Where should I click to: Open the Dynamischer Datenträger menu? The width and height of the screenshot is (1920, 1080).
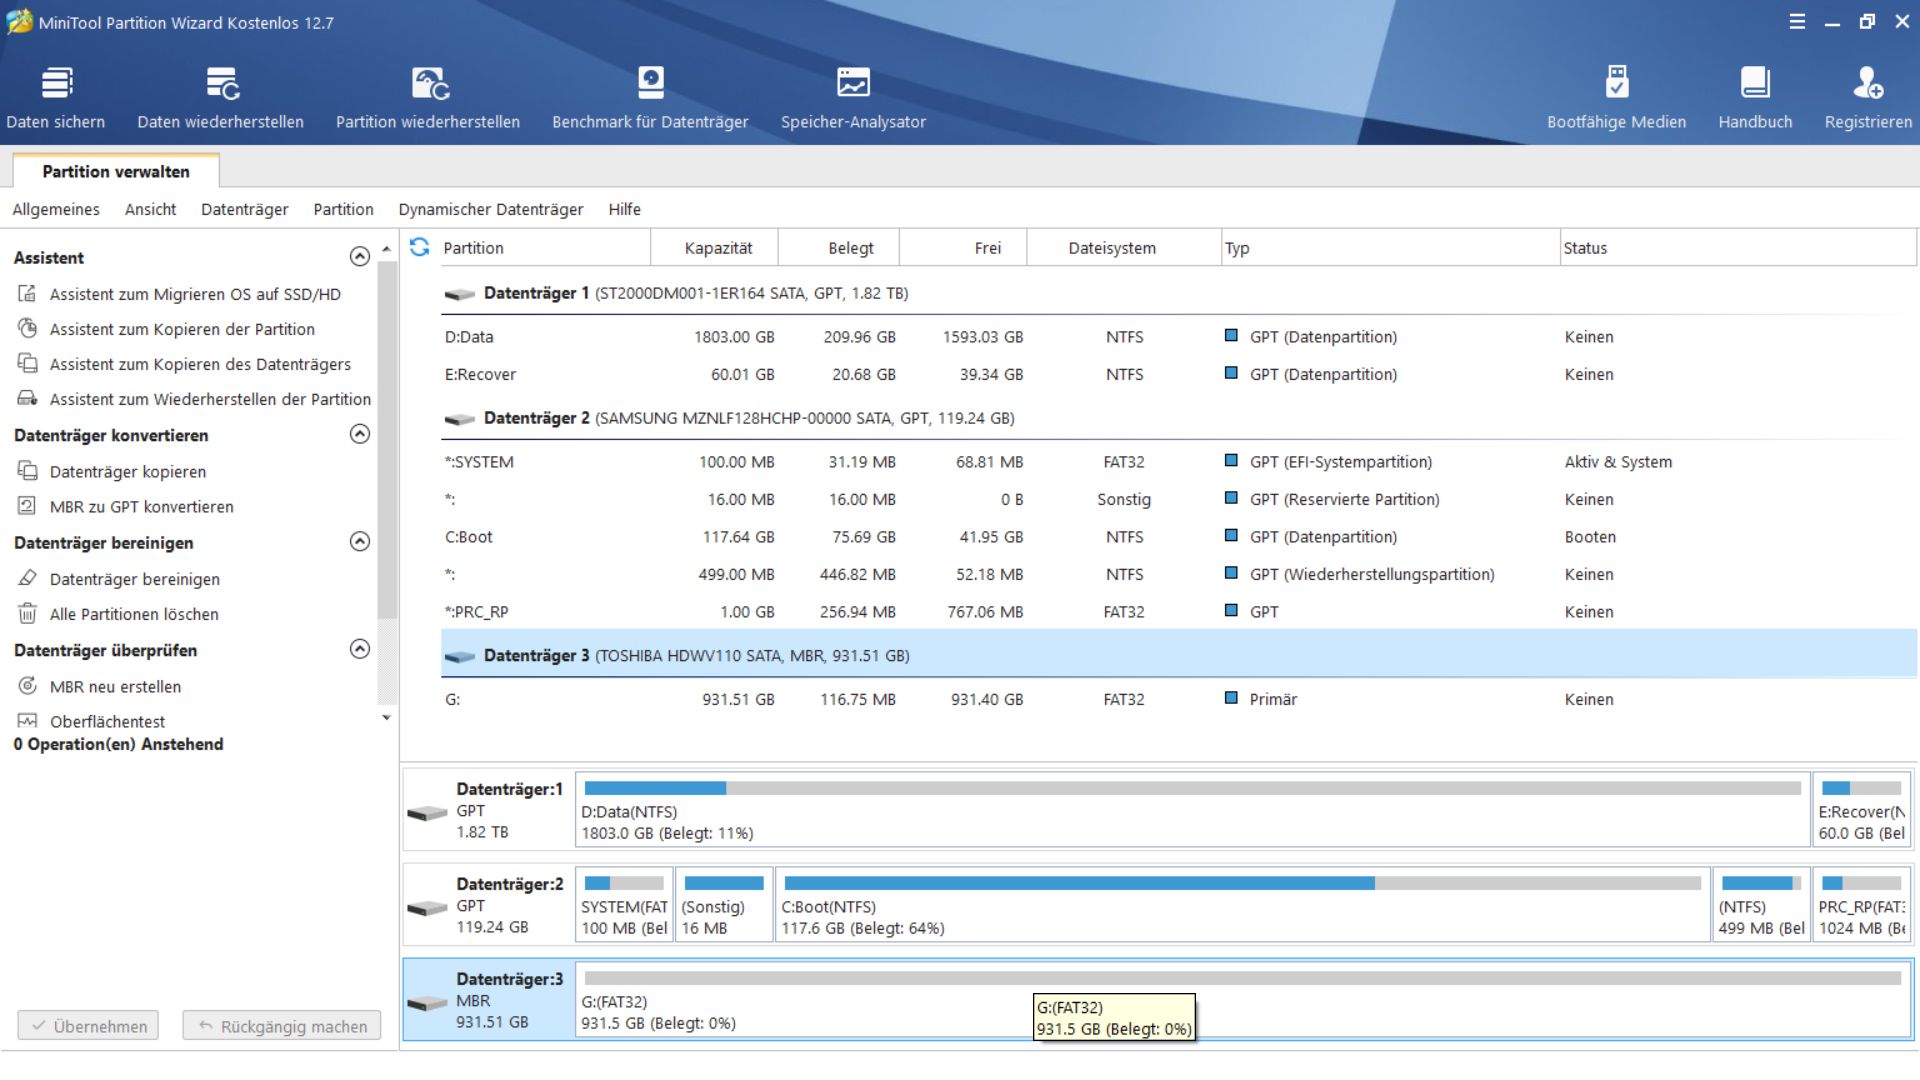click(490, 209)
